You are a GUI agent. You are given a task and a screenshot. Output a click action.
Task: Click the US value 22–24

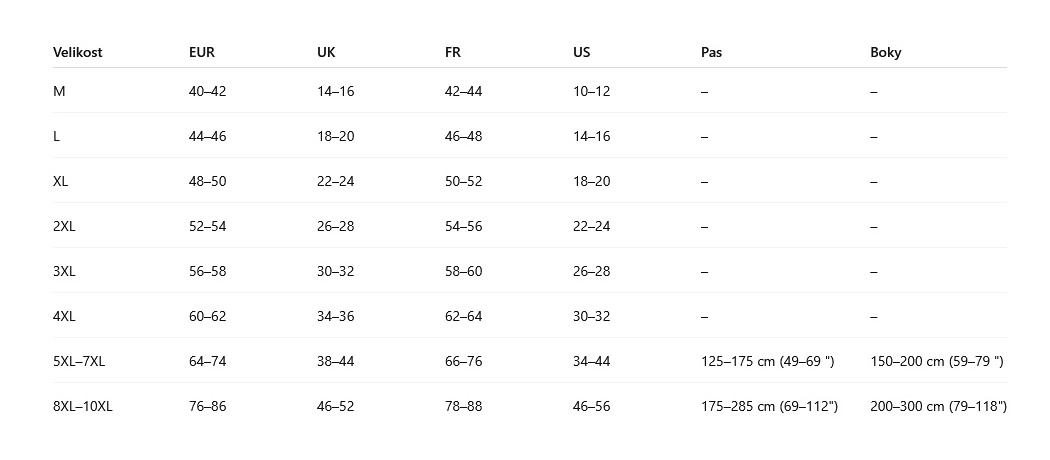point(592,226)
